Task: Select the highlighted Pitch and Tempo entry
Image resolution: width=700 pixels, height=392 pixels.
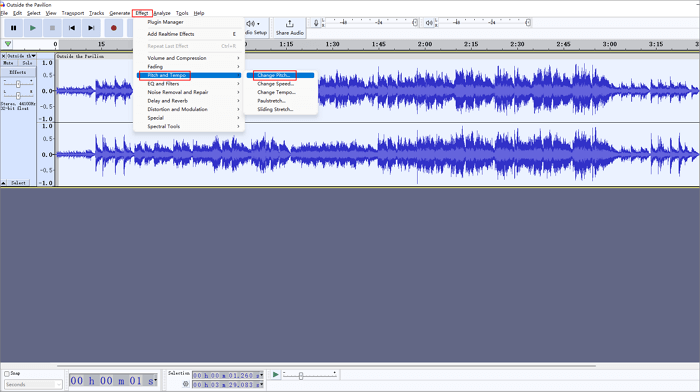Action: (x=189, y=75)
